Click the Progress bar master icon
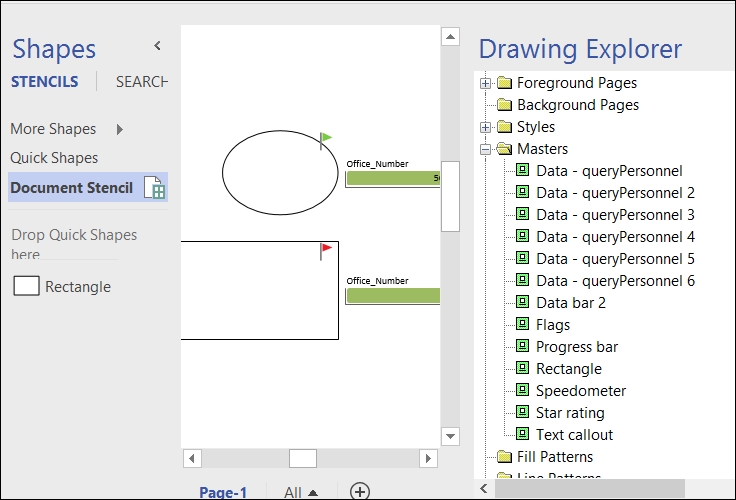 [522, 347]
